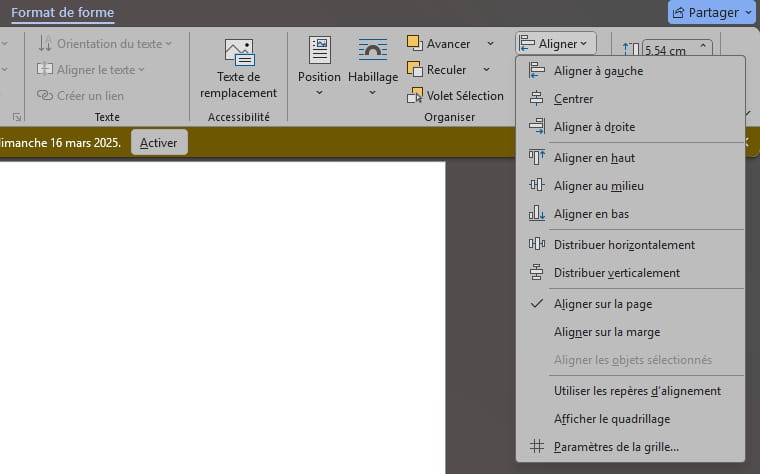Image resolution: width=760 pixels, height=474 pixels.
Task: Open the Volet Sélection pane
Action: [x=456, y=95]
